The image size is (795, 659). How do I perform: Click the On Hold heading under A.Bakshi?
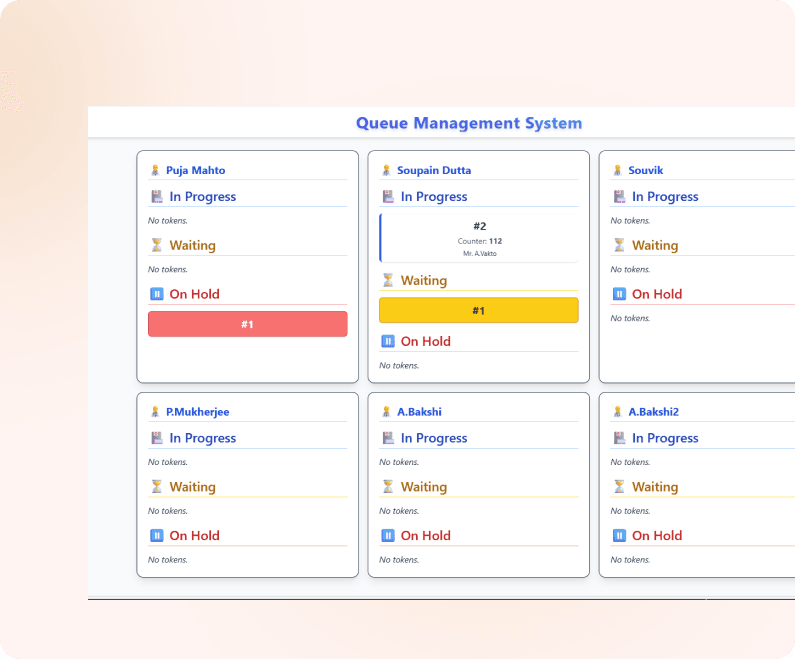click(426, 535)
